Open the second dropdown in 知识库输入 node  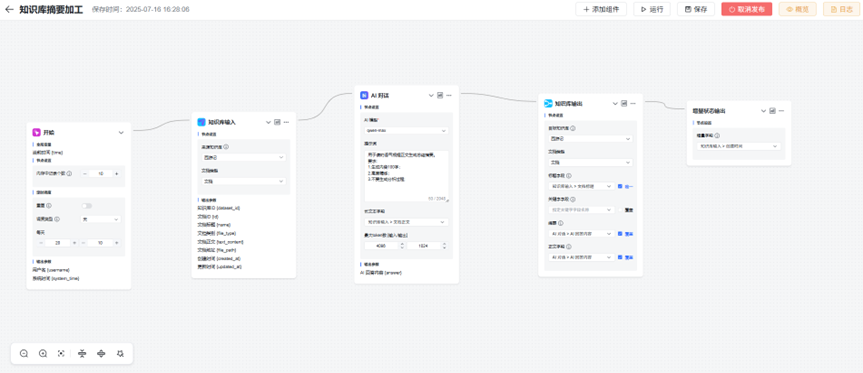click(x=243, y=181)
